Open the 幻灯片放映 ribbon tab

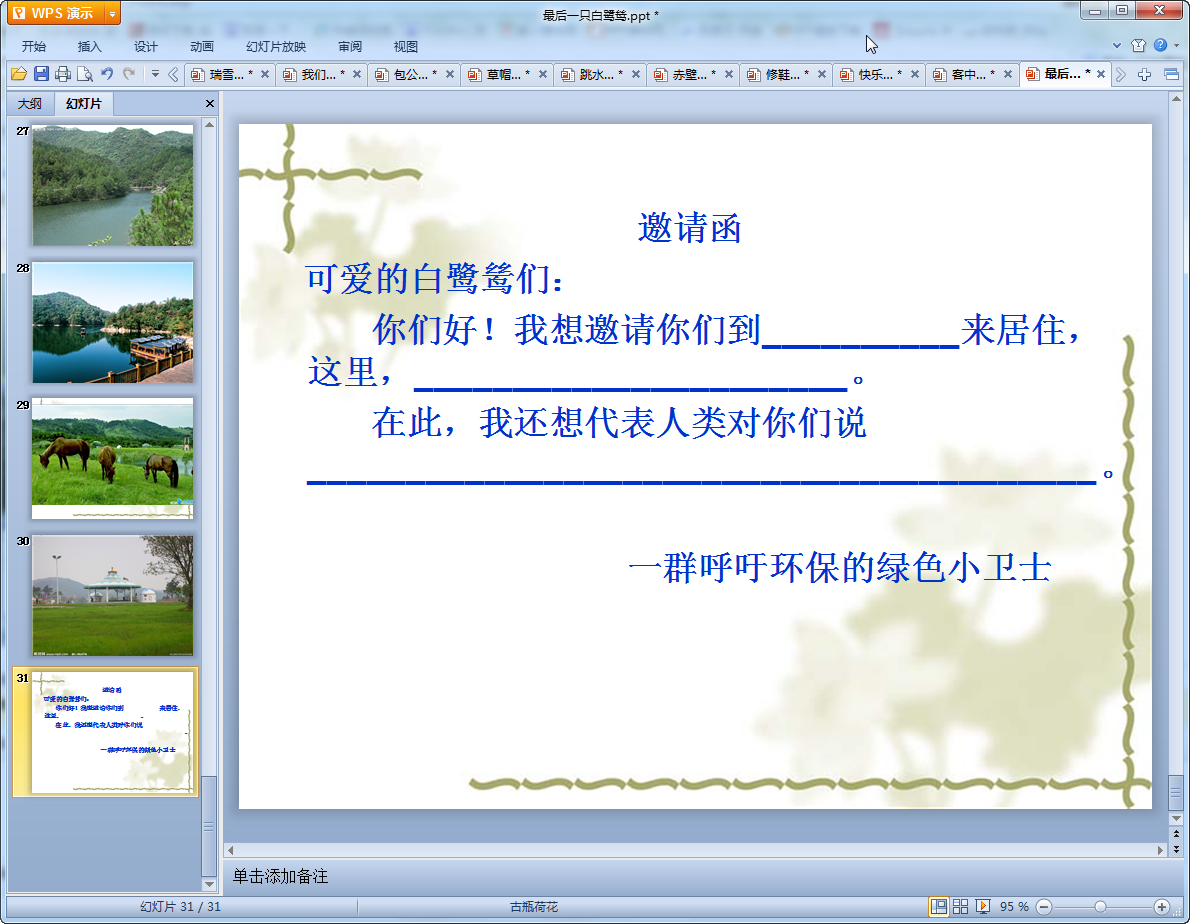pyautogui.click(x=275, y=47)
